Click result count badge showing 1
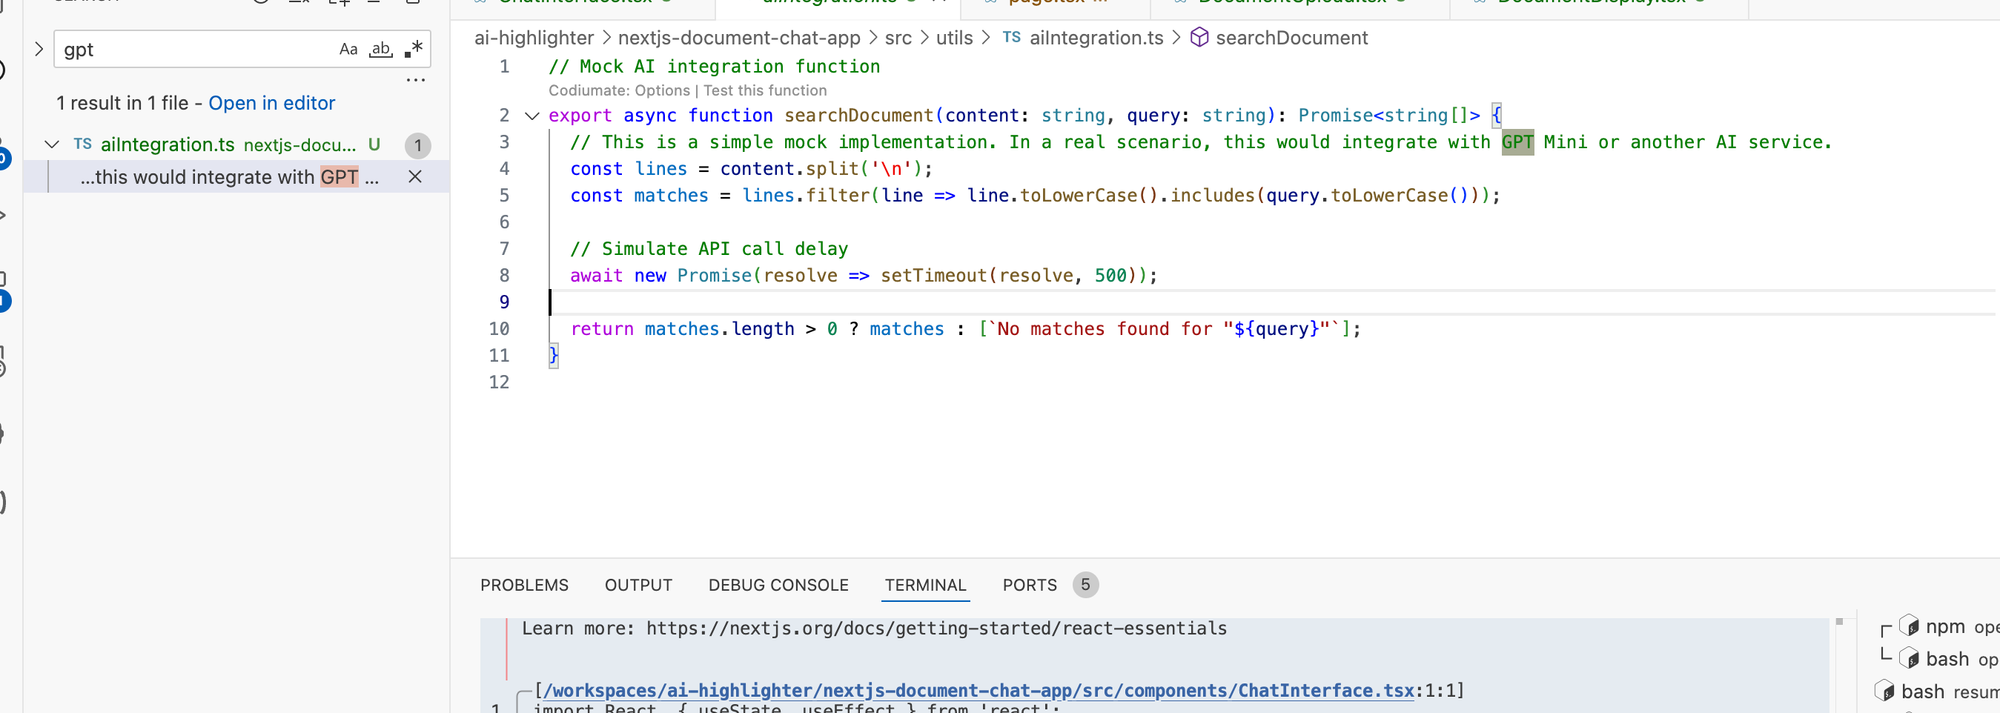 click(418, 146)
